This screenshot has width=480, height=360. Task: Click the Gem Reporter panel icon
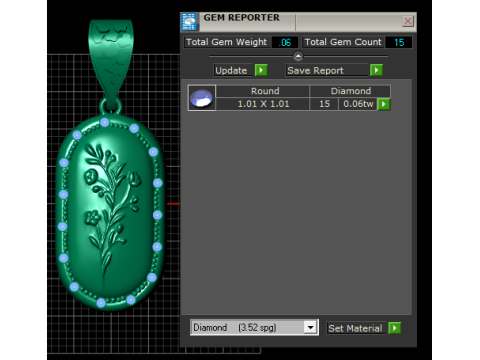189,22
